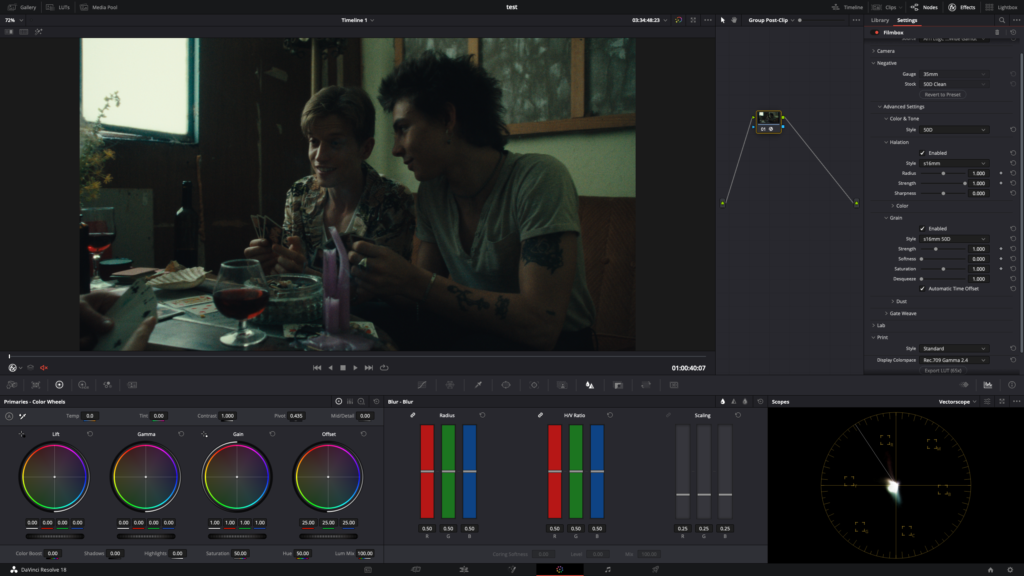Image resolution: width=1024 pixels, height=576 pixels.
Task: Open the Color Warper palette
Action: (x=450, y=385)
